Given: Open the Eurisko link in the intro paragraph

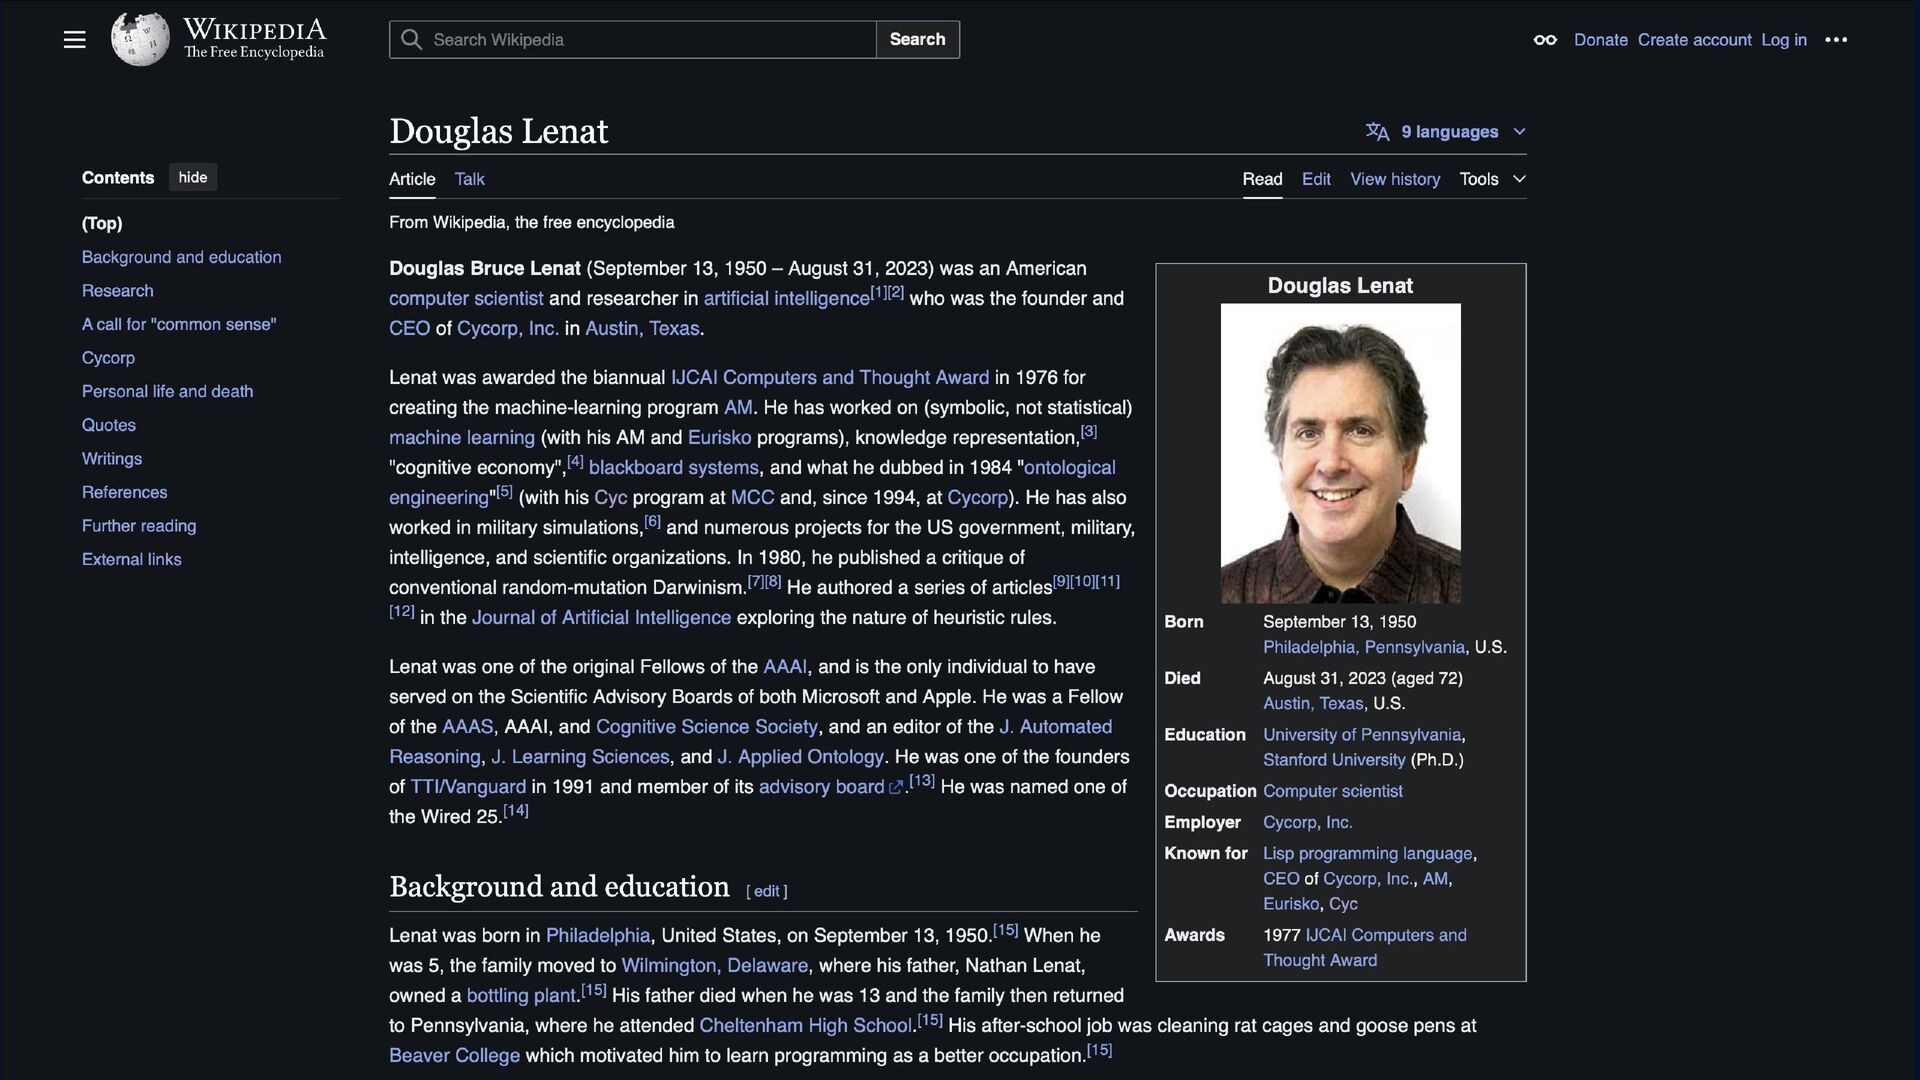Looking at the screenshot, I should [x=719, y=437].
